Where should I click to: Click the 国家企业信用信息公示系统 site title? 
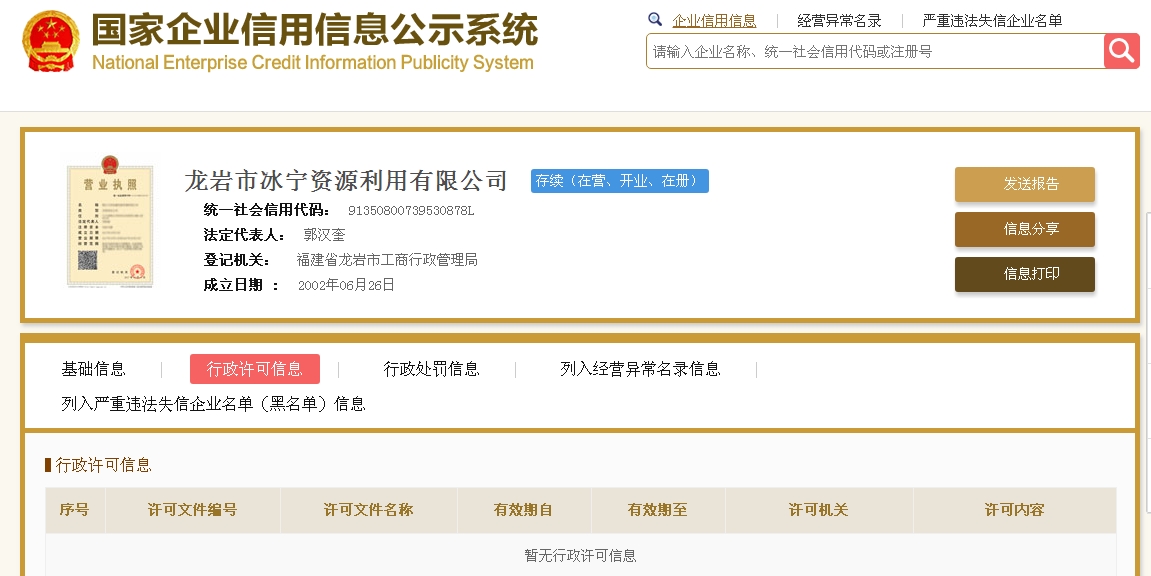pyautogui.click(x=315, y=30)
